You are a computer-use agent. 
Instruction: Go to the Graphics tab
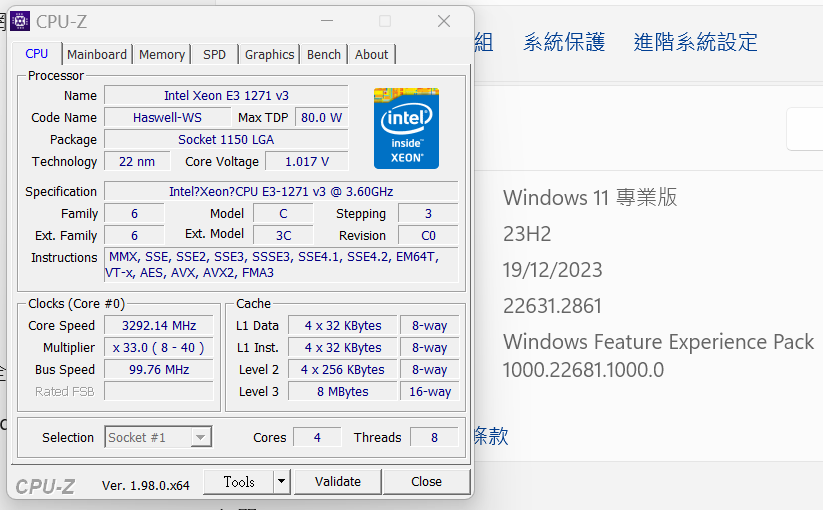tap(269, 55)
